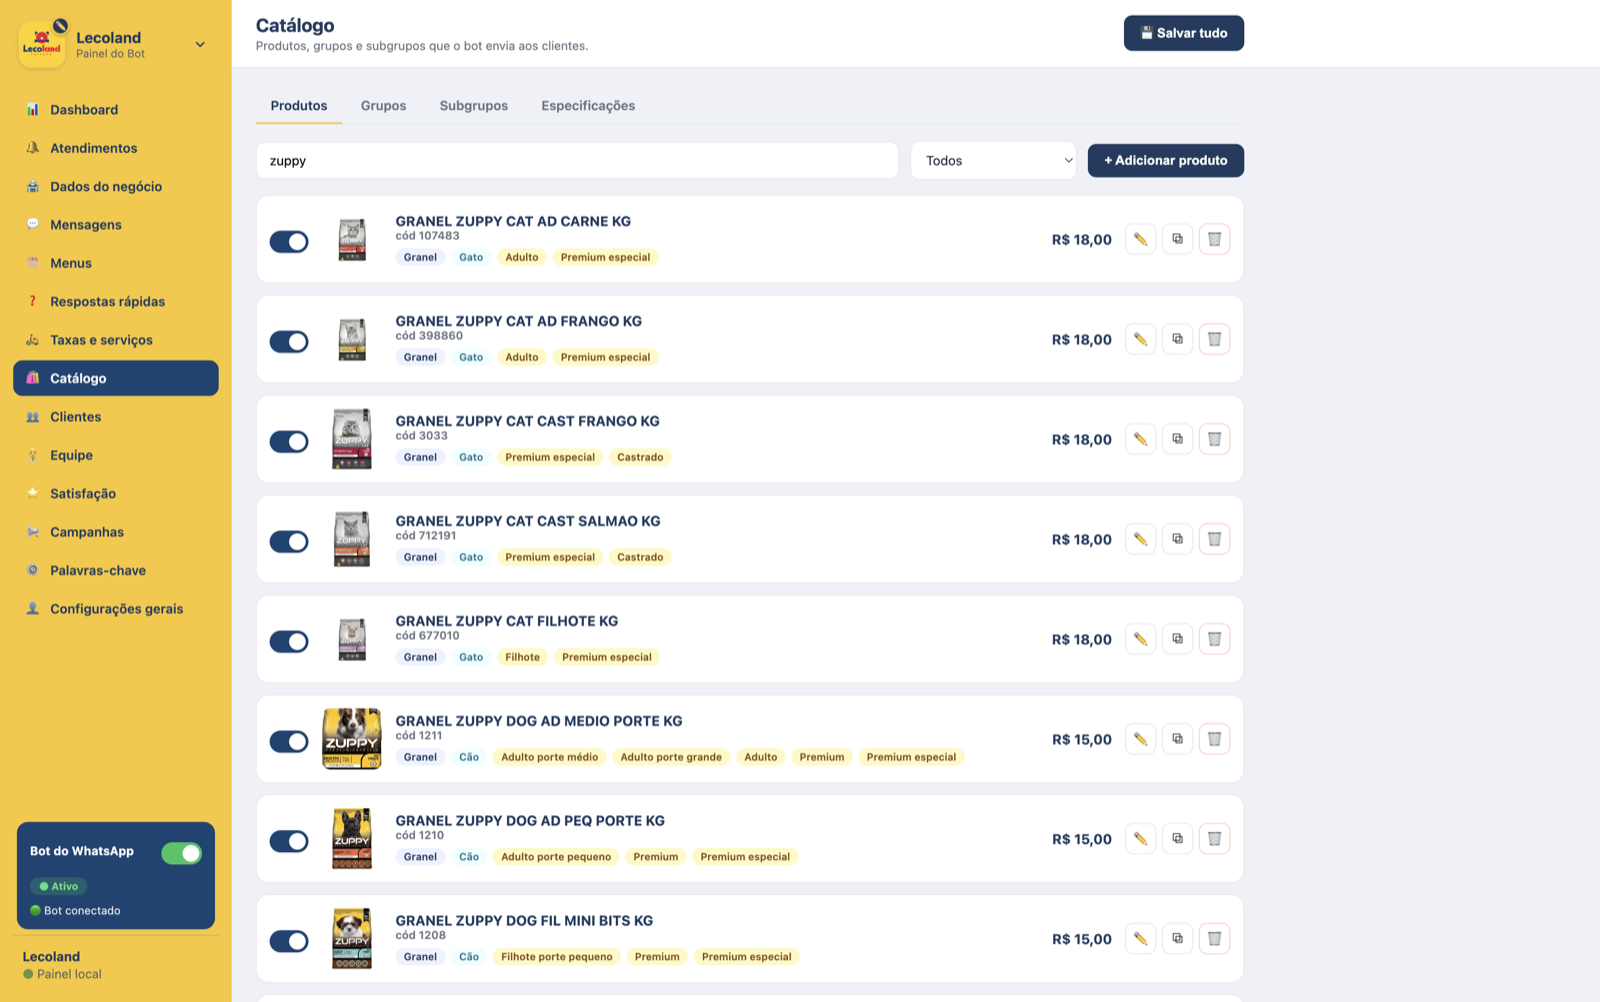Delete GRANEL ZUPPY CAT AD CARNE KG product
Viewport: 1600px width, 1002px height.
[1214, 239]
